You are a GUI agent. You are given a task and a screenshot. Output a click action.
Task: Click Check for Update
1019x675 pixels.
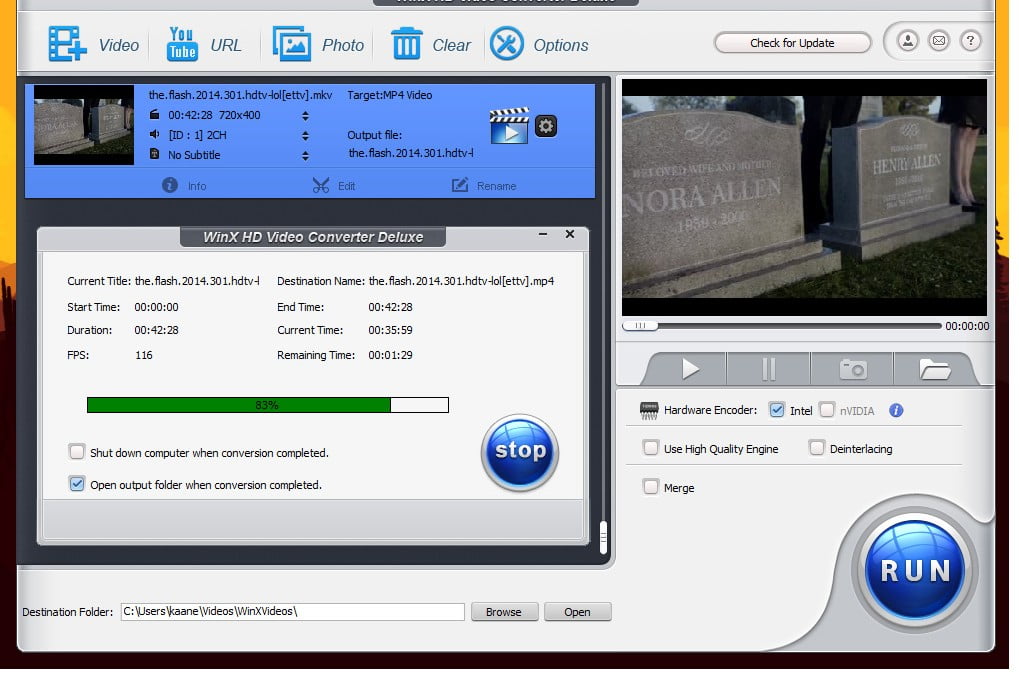pos(791,43)
